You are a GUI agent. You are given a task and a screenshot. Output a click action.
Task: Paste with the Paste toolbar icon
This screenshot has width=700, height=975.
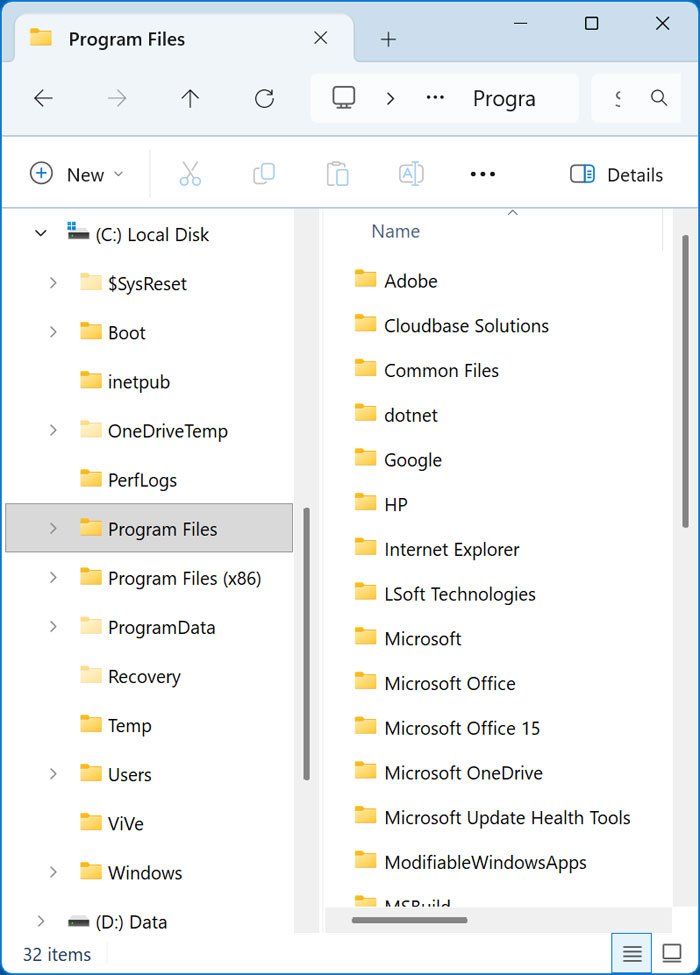point(337,174)
